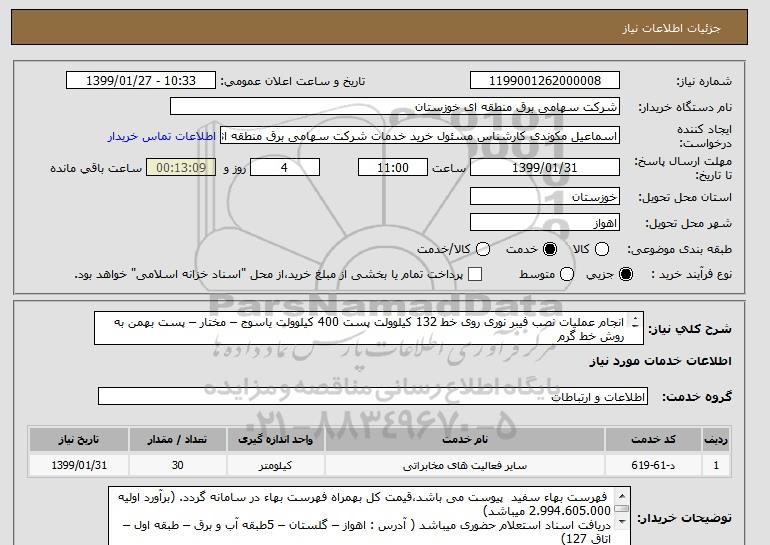This screenshot has height=545, width=770.
Task: Click the request creator name field
Action: [x=420, y=136]
